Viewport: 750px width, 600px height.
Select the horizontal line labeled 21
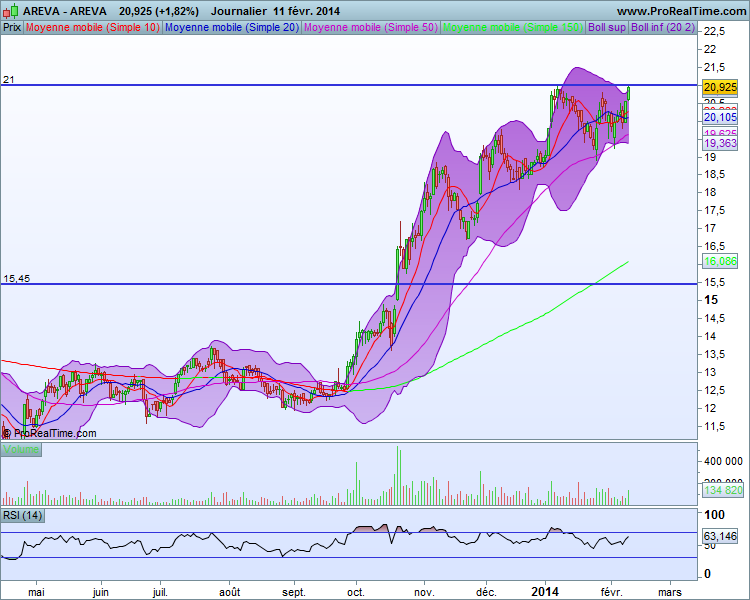pos(349,85)
